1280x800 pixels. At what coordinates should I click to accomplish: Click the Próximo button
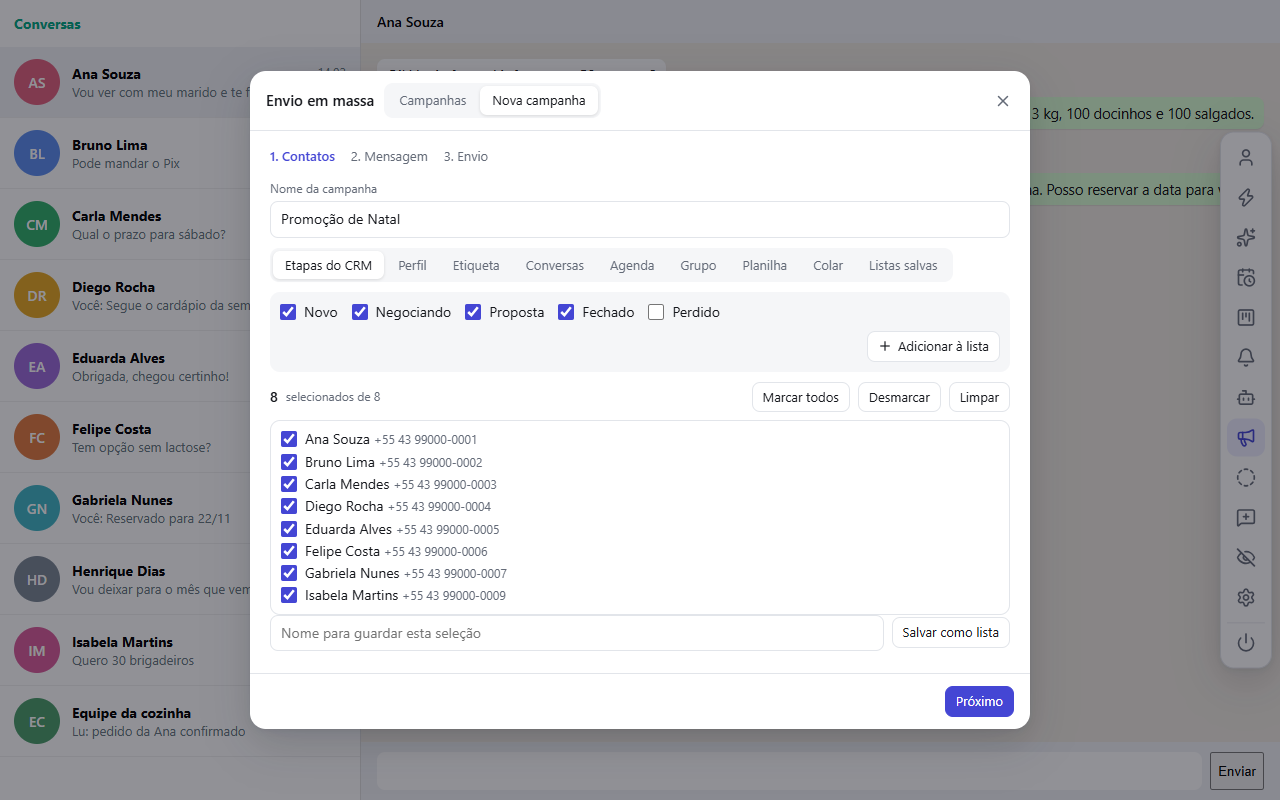click(x=979, y=701)
